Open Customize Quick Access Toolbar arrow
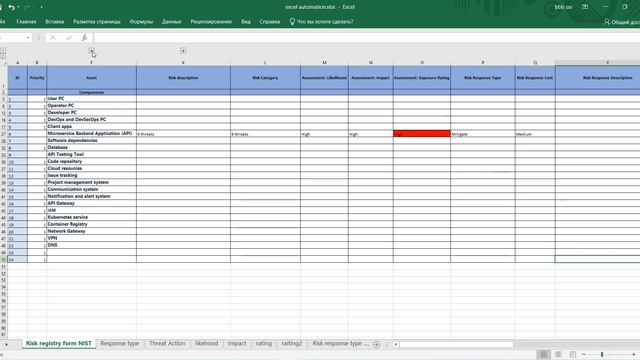 (41, 7)
